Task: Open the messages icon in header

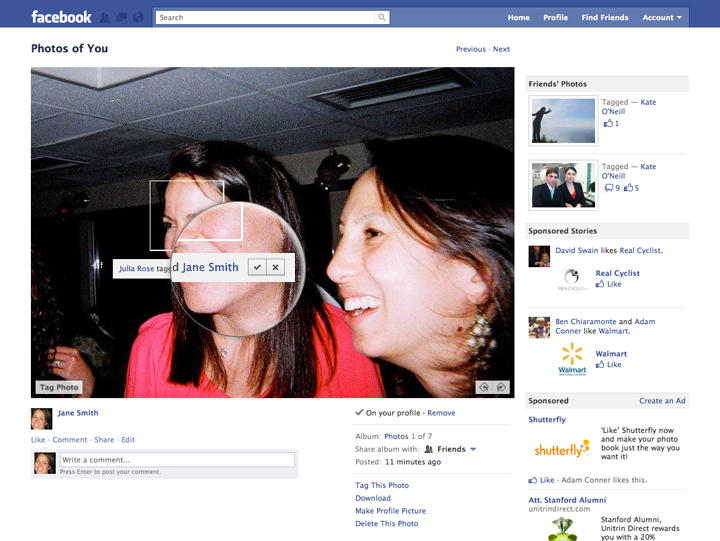Action: coord(121,17)
